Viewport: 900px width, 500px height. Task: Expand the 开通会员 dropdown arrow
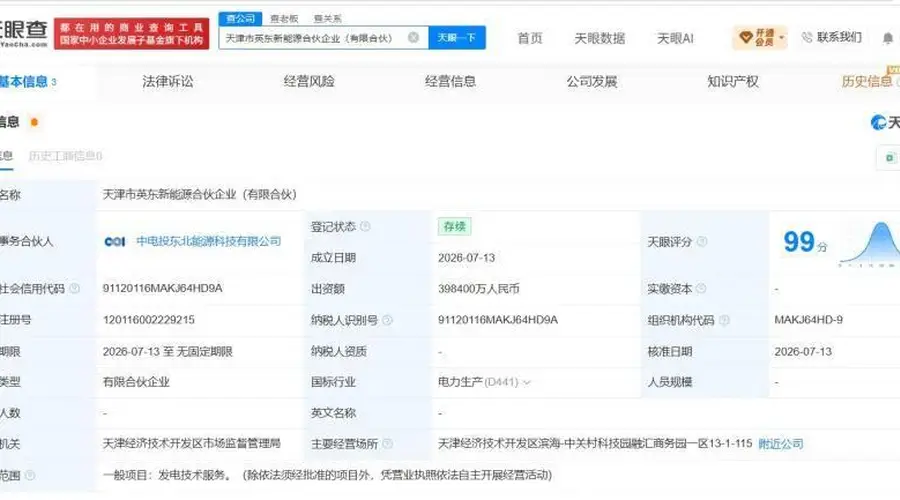[x=781, y=38]
